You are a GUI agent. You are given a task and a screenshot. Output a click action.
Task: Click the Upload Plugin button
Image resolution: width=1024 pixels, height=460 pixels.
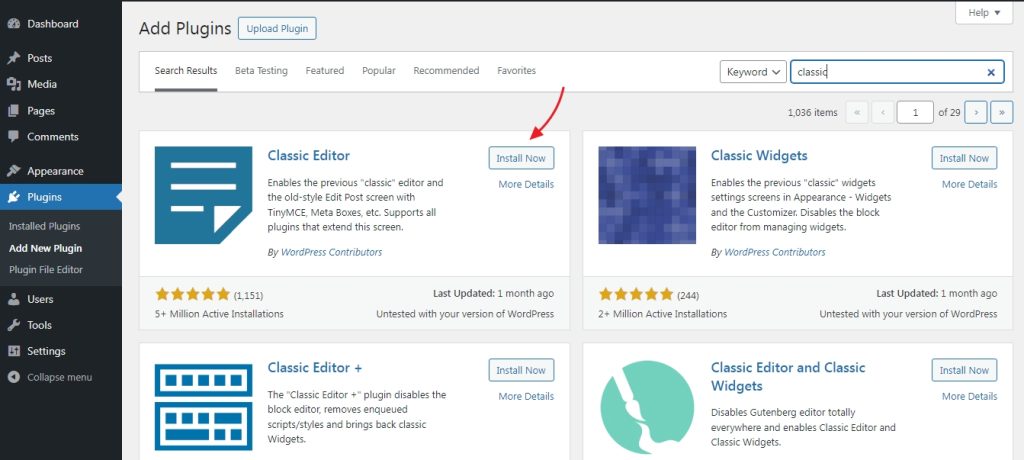click(277, 29)
